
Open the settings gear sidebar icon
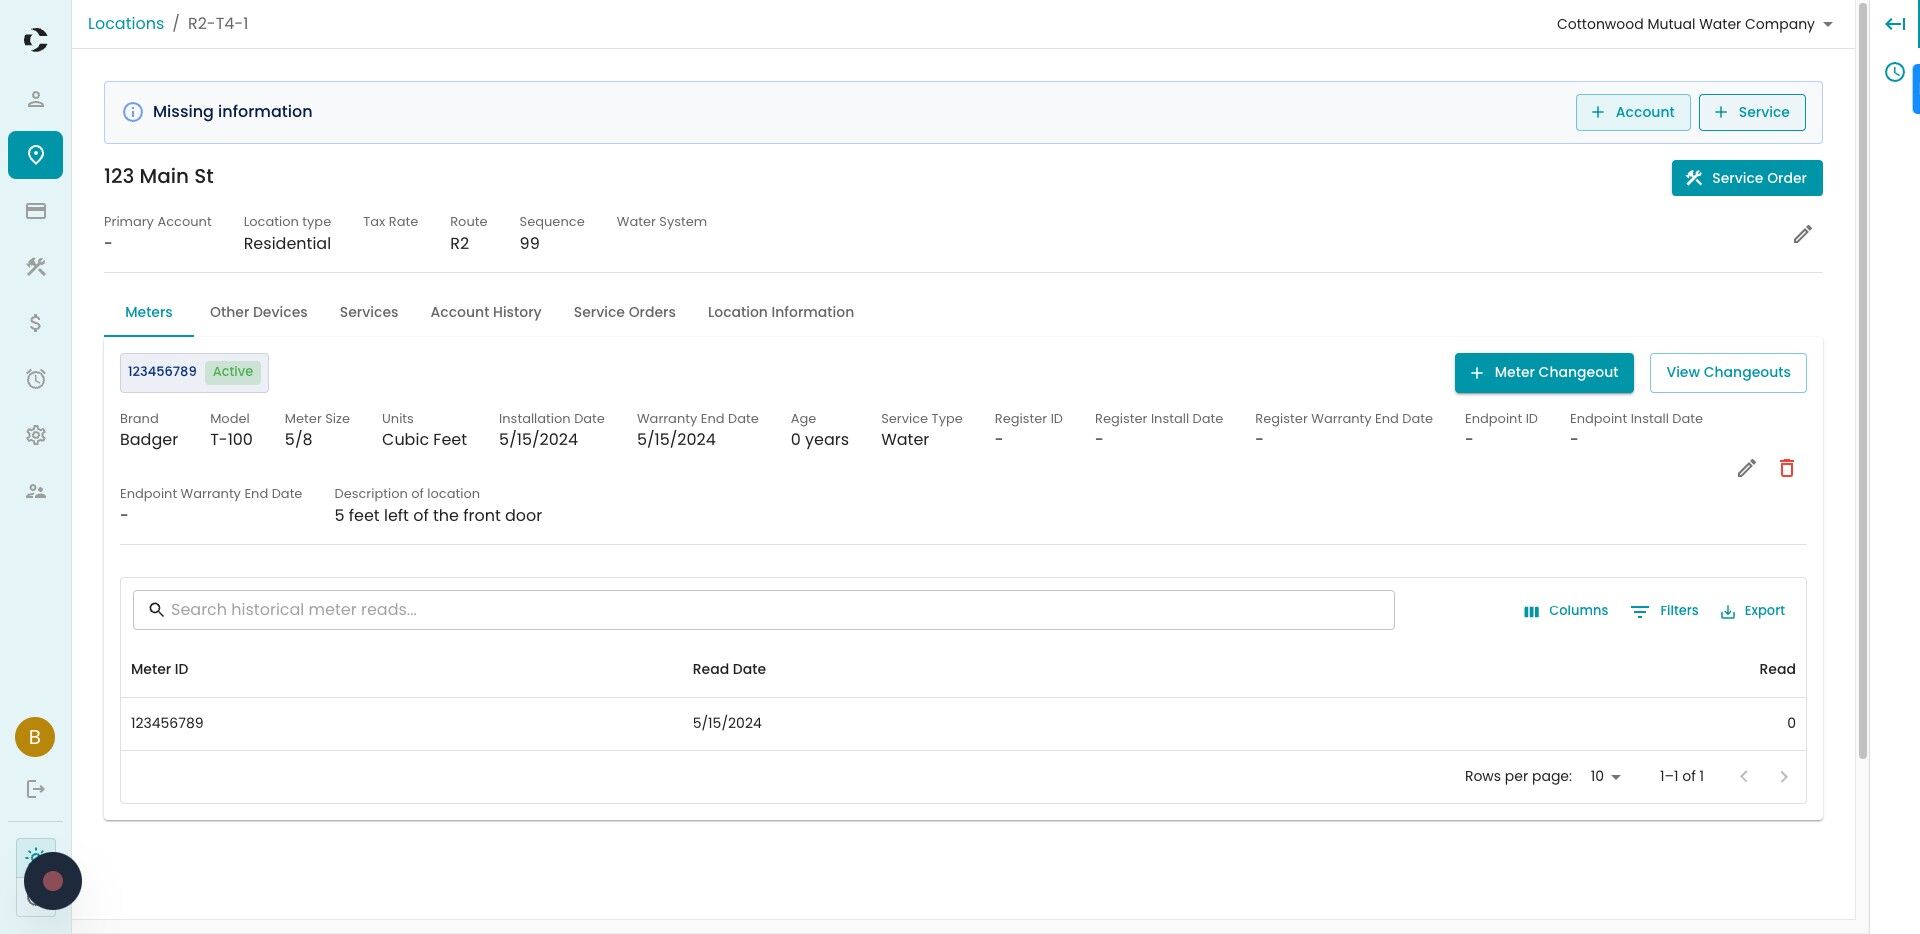[35, 435]
